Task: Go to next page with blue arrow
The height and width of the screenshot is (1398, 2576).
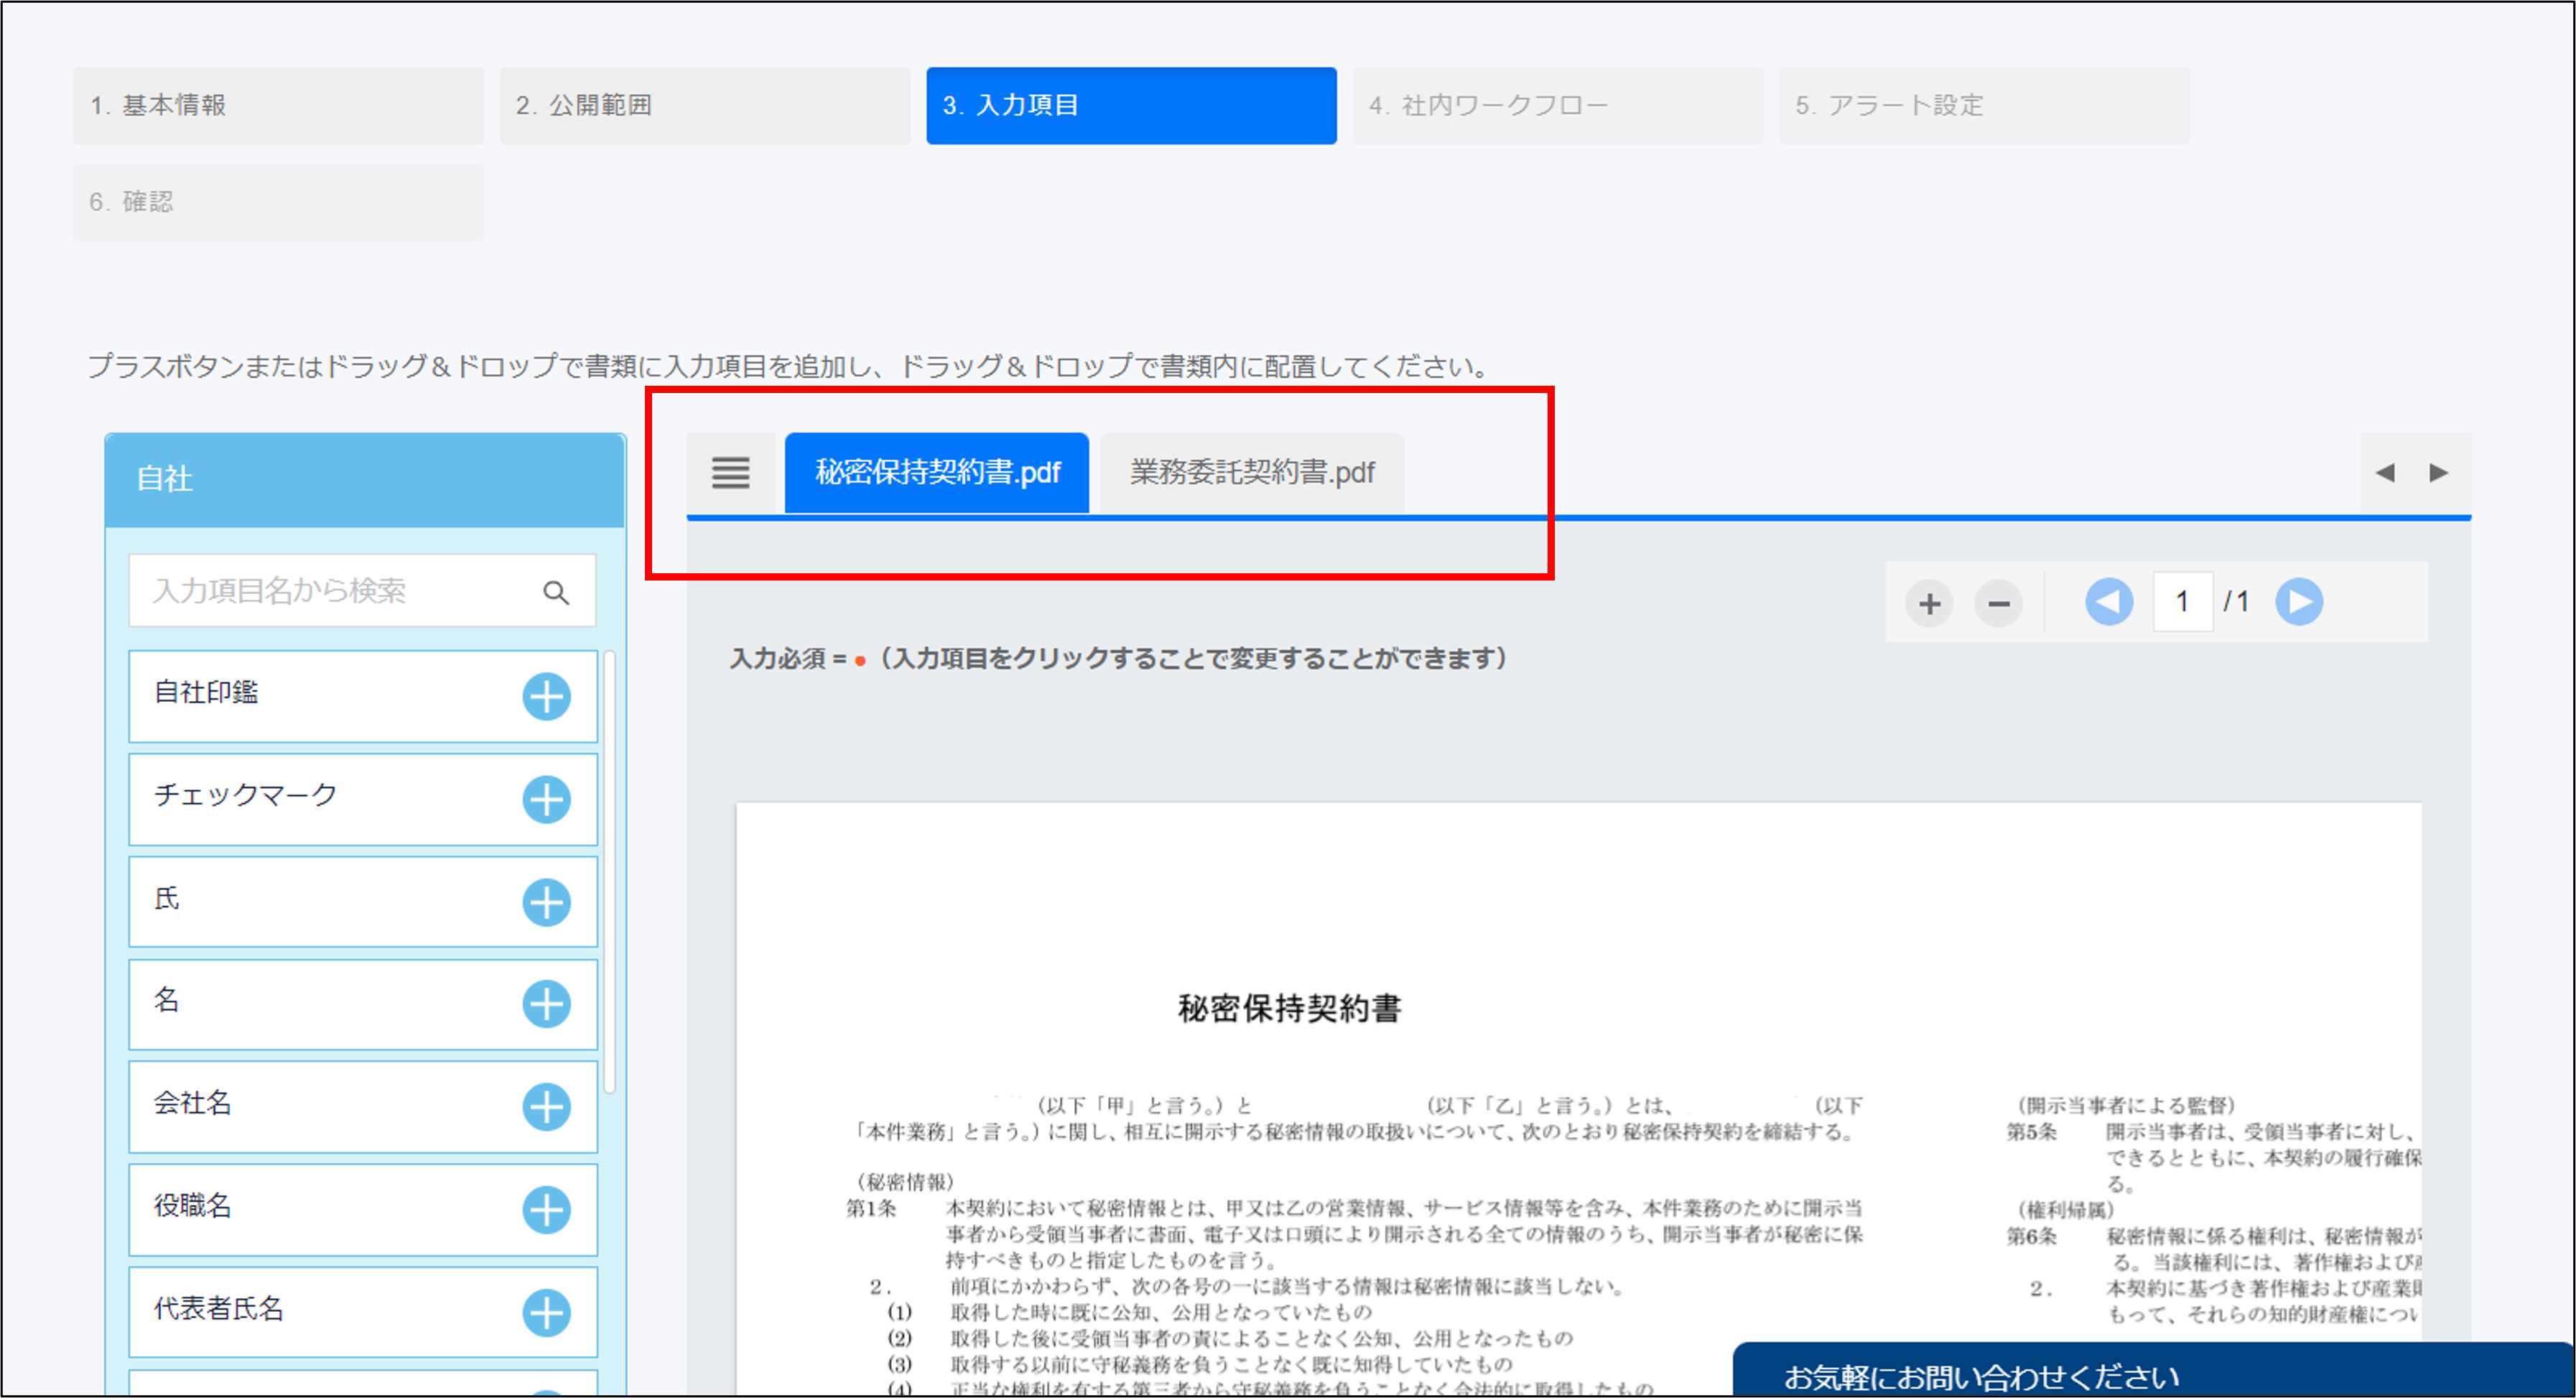Action: 2299,602
